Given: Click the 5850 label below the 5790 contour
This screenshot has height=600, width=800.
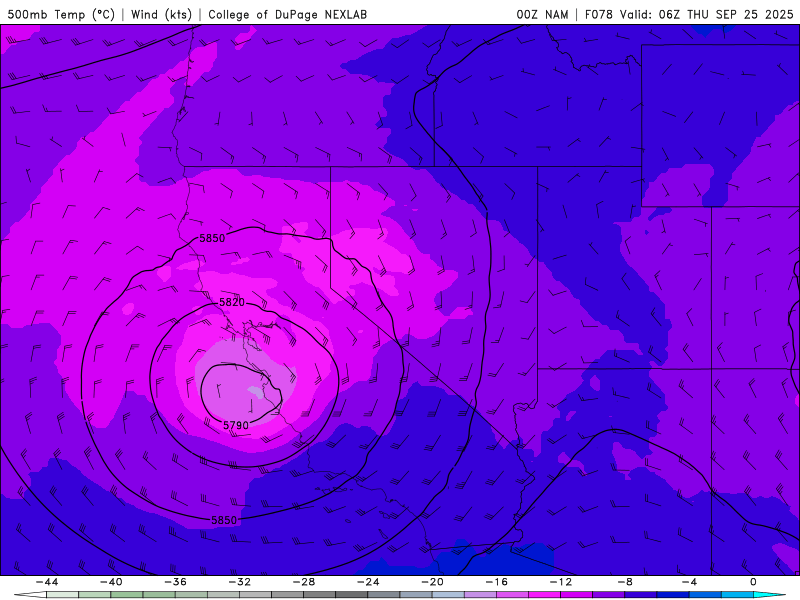Looking at the screenshot, I should click(x=224, y=520).
